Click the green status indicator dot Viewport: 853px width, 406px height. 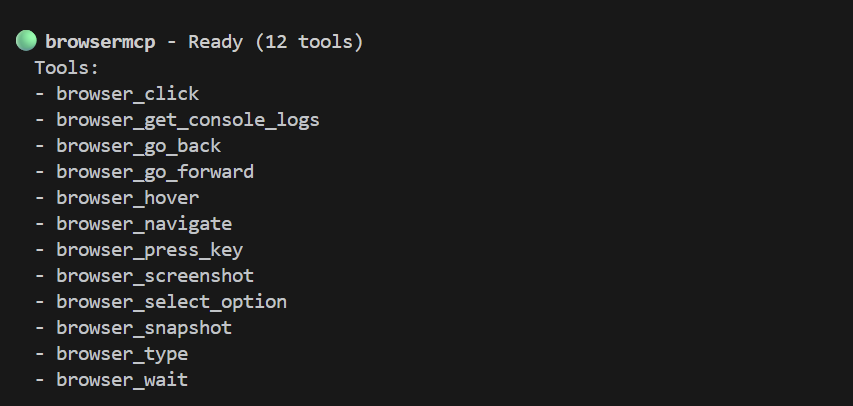coord(26,41)
